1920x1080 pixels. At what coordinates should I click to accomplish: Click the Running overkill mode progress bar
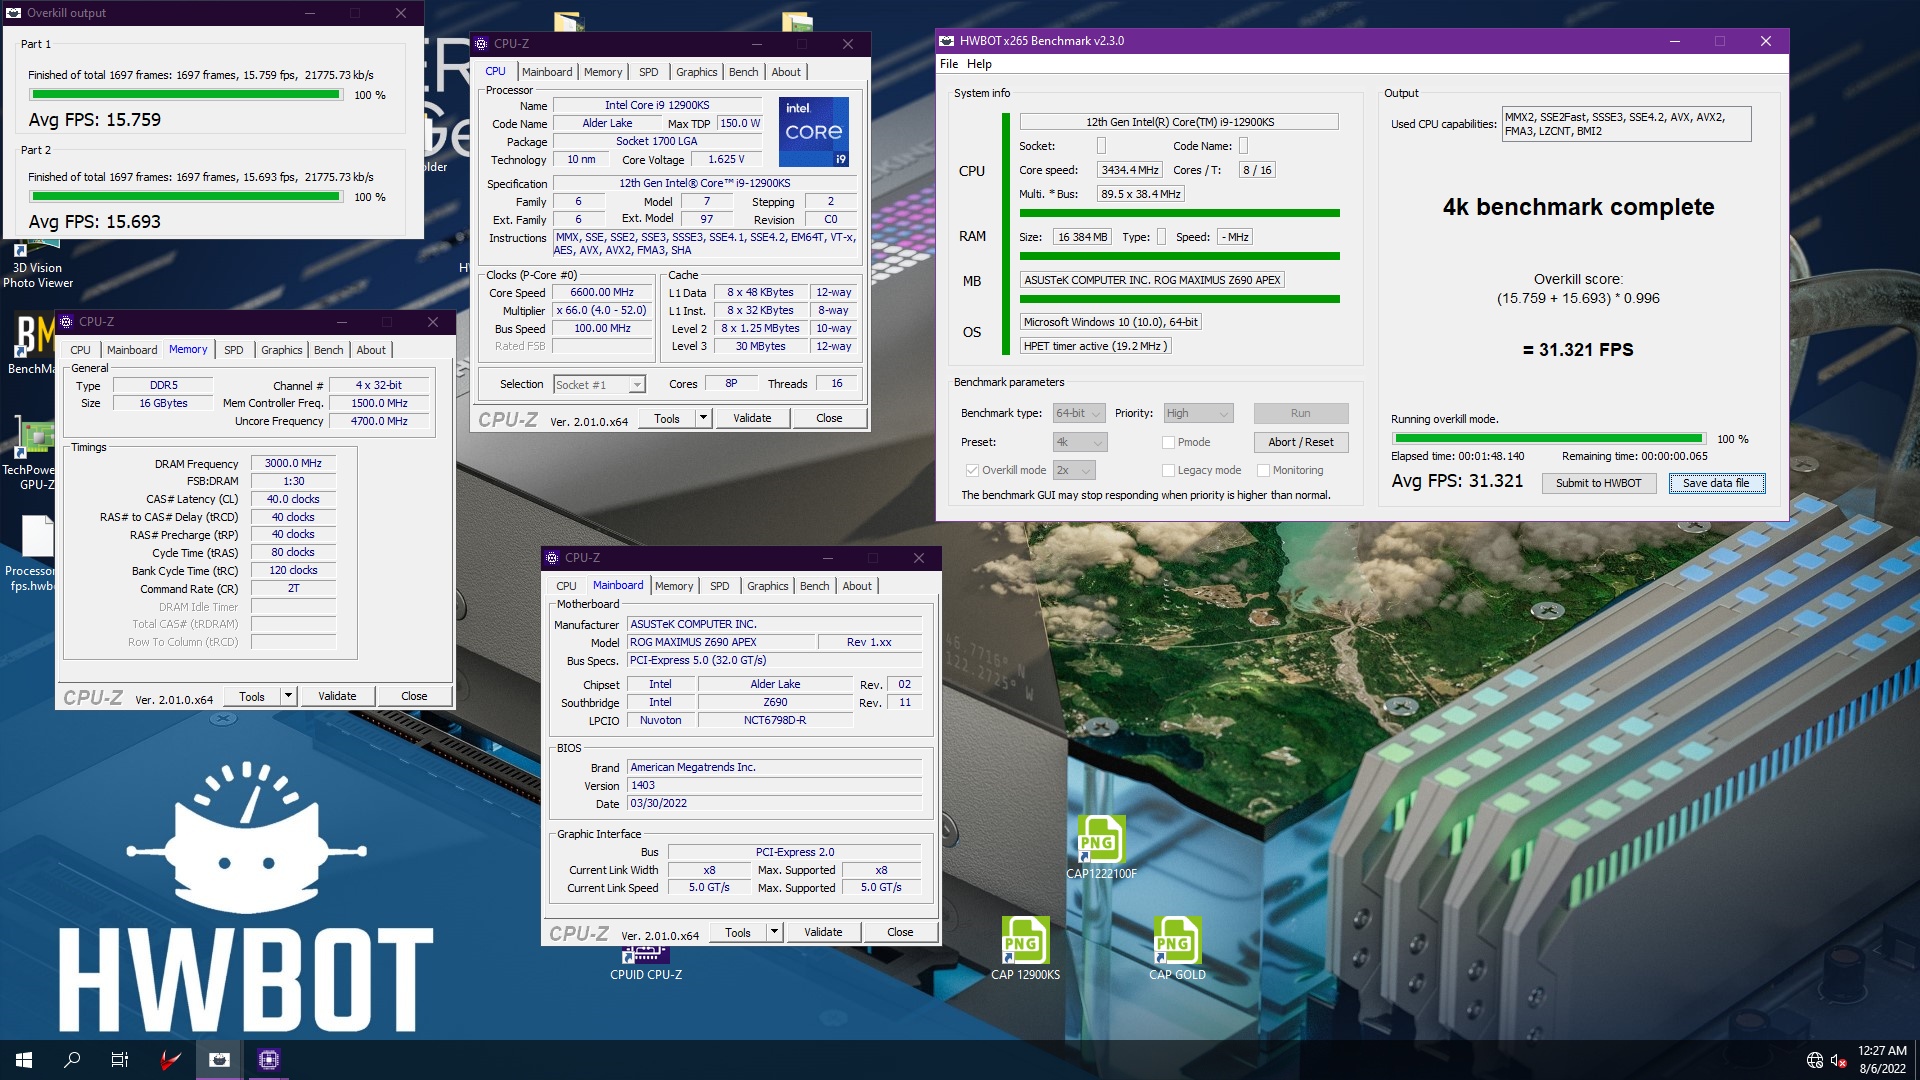(1549, 439)
